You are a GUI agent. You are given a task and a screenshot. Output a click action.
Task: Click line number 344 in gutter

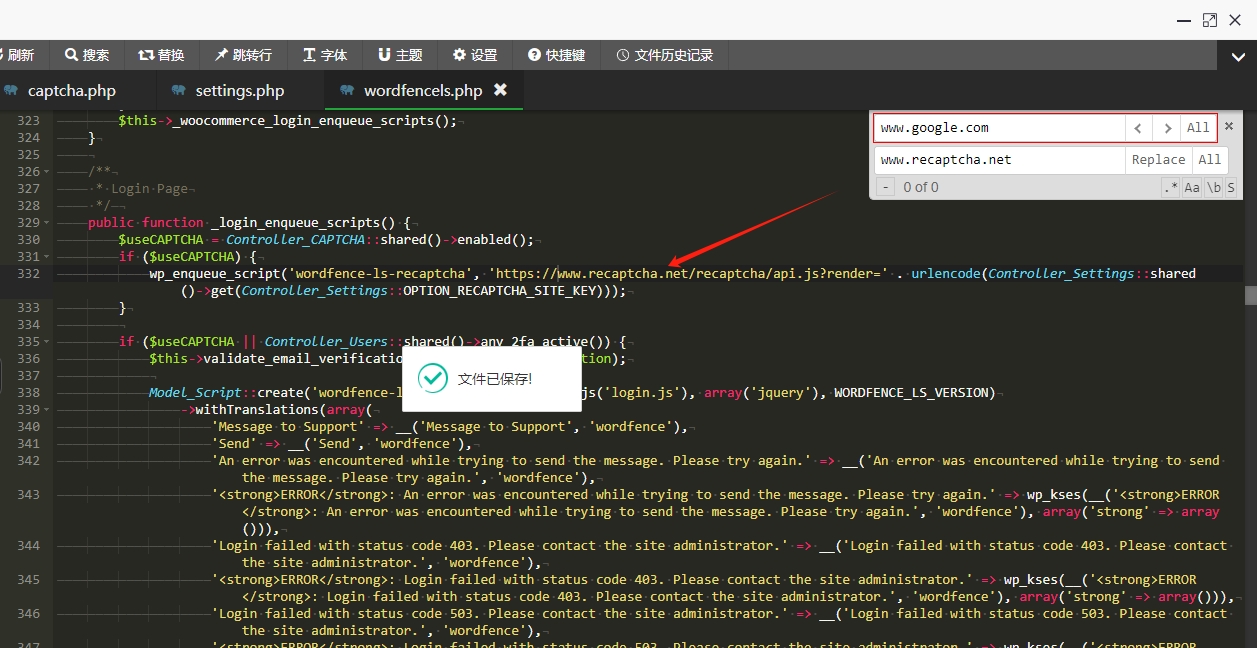coord(28,546)
